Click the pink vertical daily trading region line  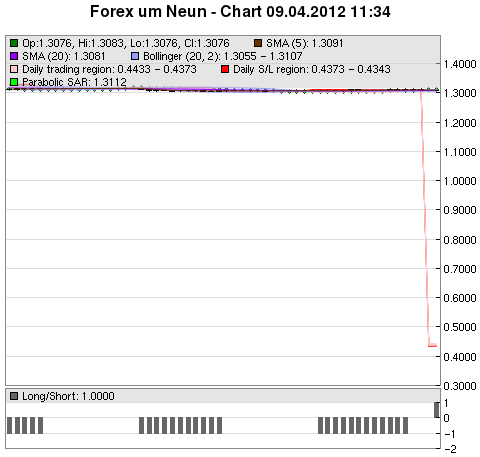point(424,217)
